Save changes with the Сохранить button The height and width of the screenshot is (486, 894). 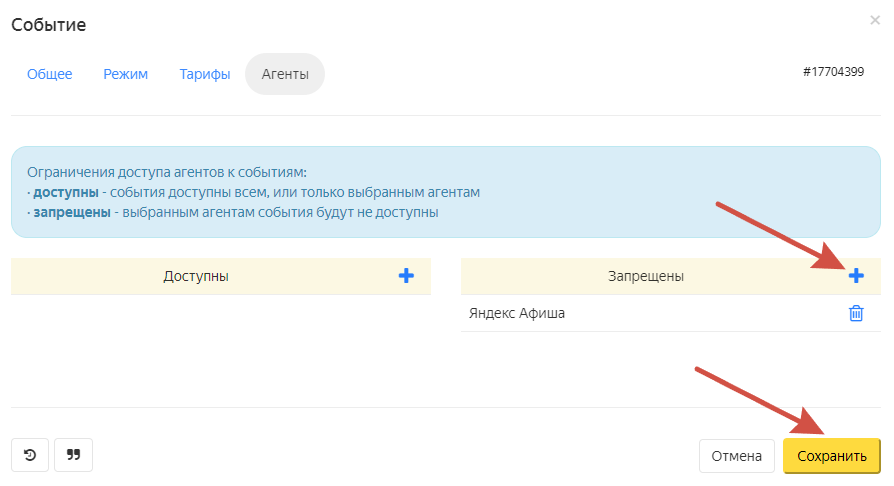[831, 456]
